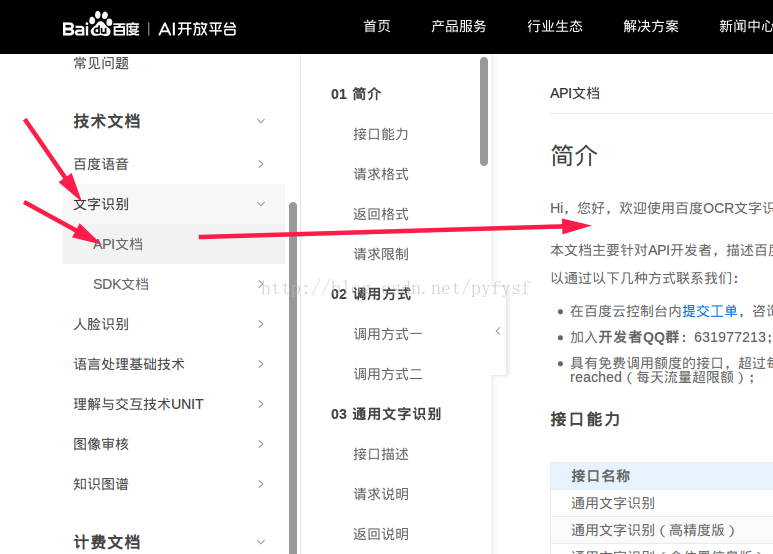Click the API文档 page title

tap(575, 93)
